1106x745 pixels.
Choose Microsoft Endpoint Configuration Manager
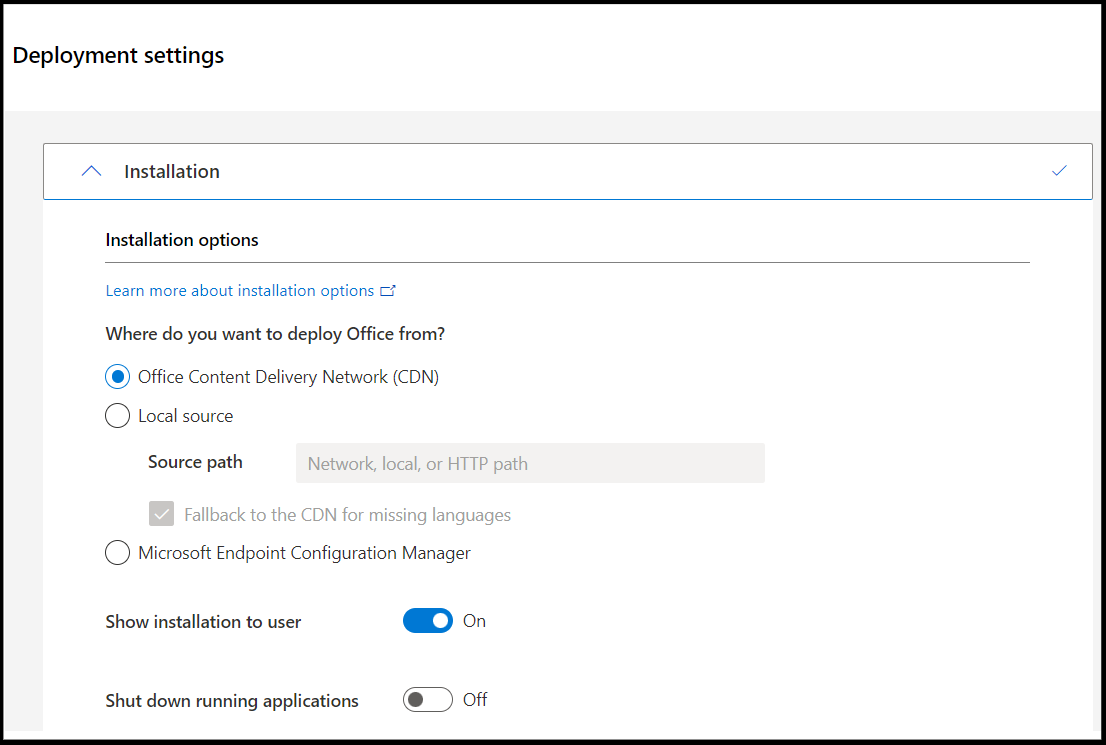point(117,552)
